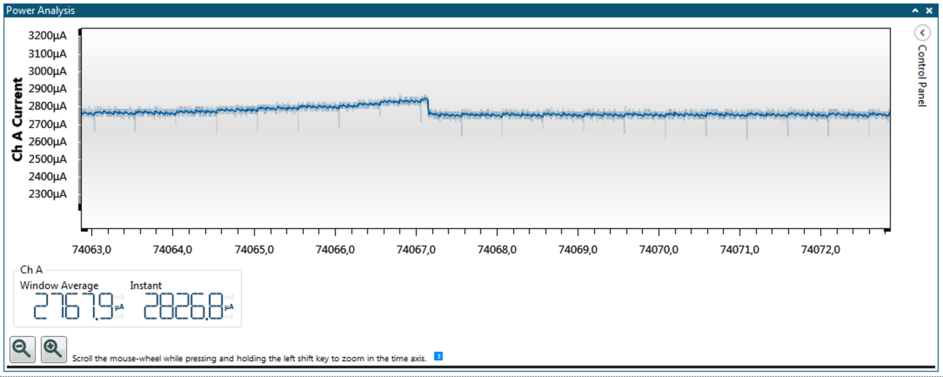Click the 74071,0 time axis label
The image size is (943, 377).
739,249
